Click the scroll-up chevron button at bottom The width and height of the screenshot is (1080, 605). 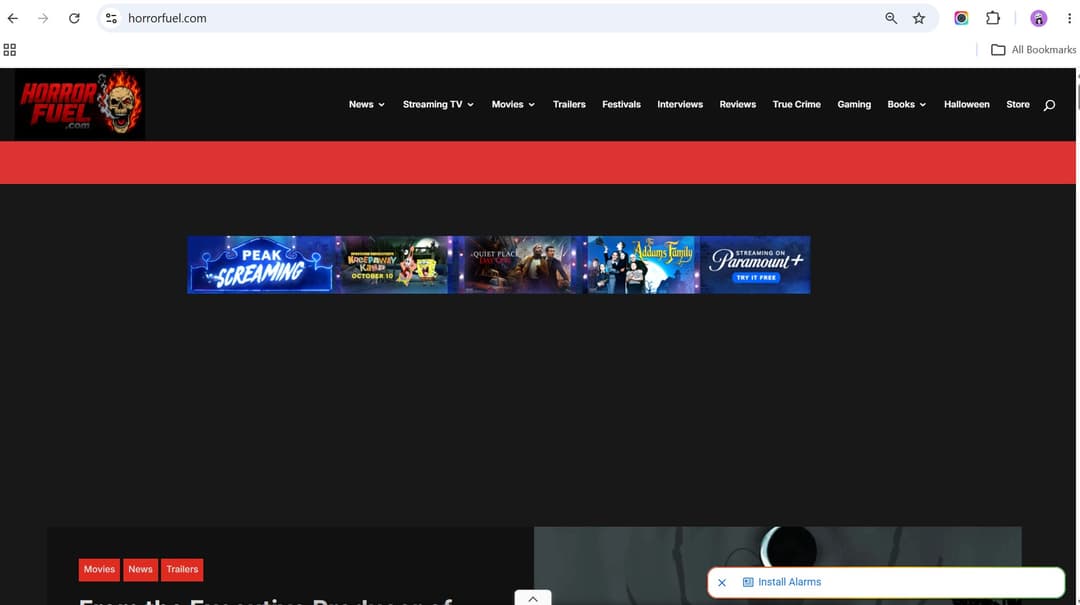pyautogui.click(x=532, y=598)
